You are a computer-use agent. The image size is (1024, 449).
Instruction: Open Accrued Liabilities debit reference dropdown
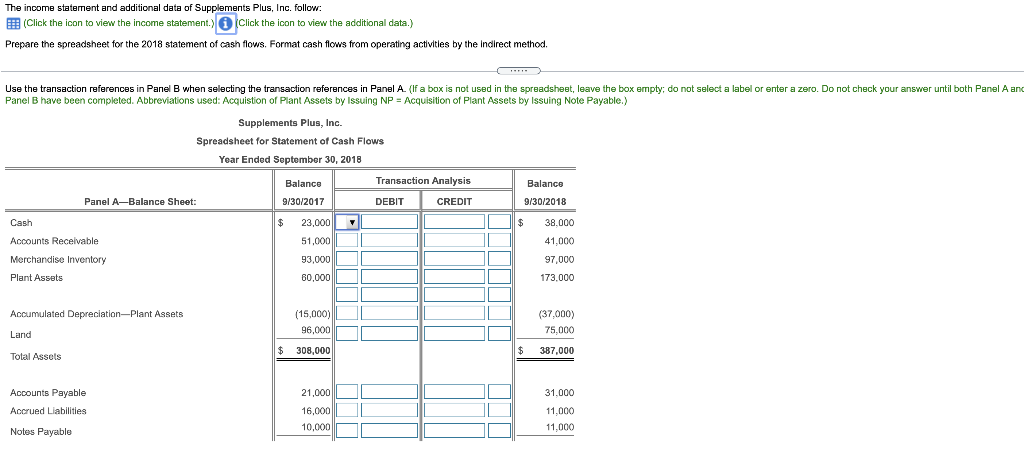[x=347, y=410]
